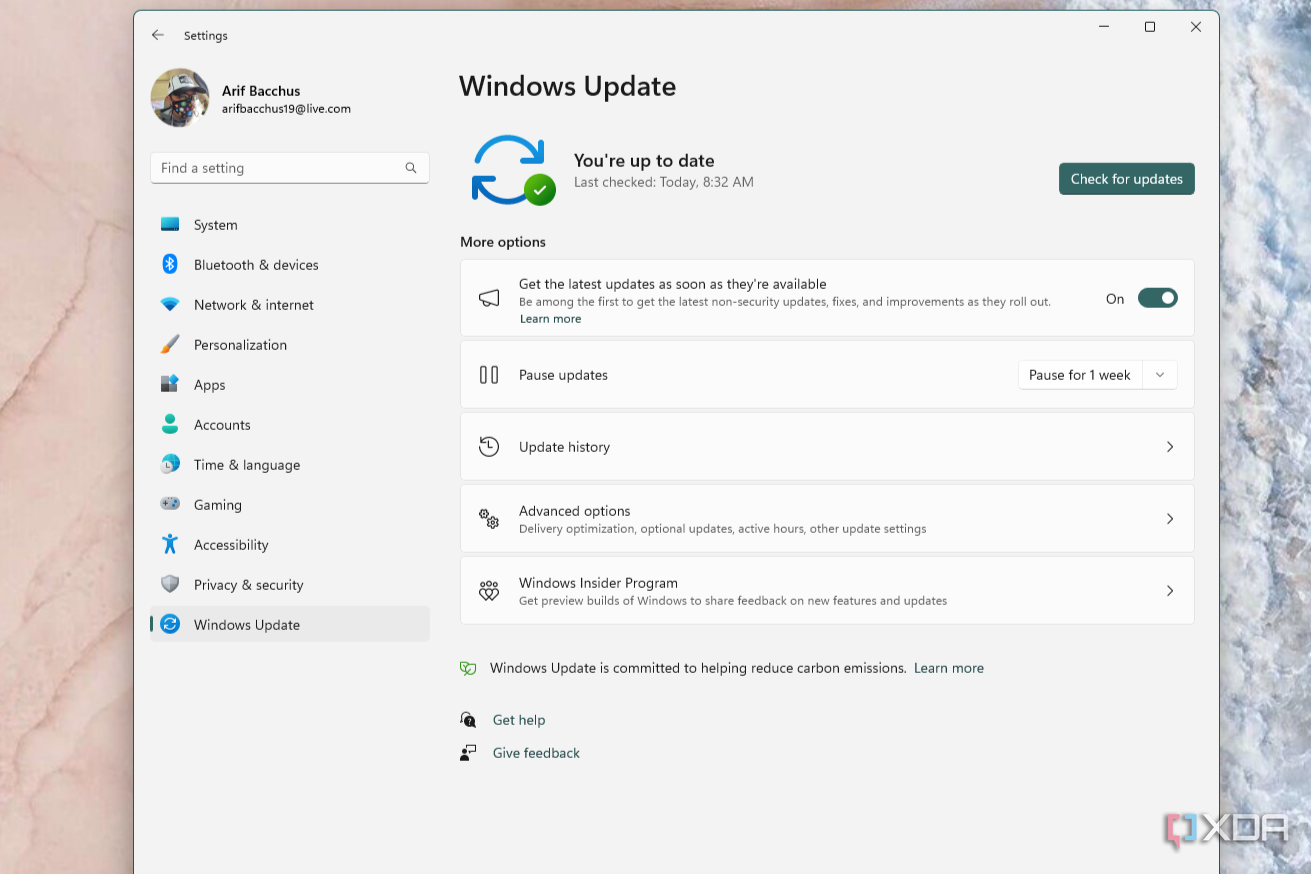
Task: Click the megaphone icon for latest updates
Action: coord(489,298)
